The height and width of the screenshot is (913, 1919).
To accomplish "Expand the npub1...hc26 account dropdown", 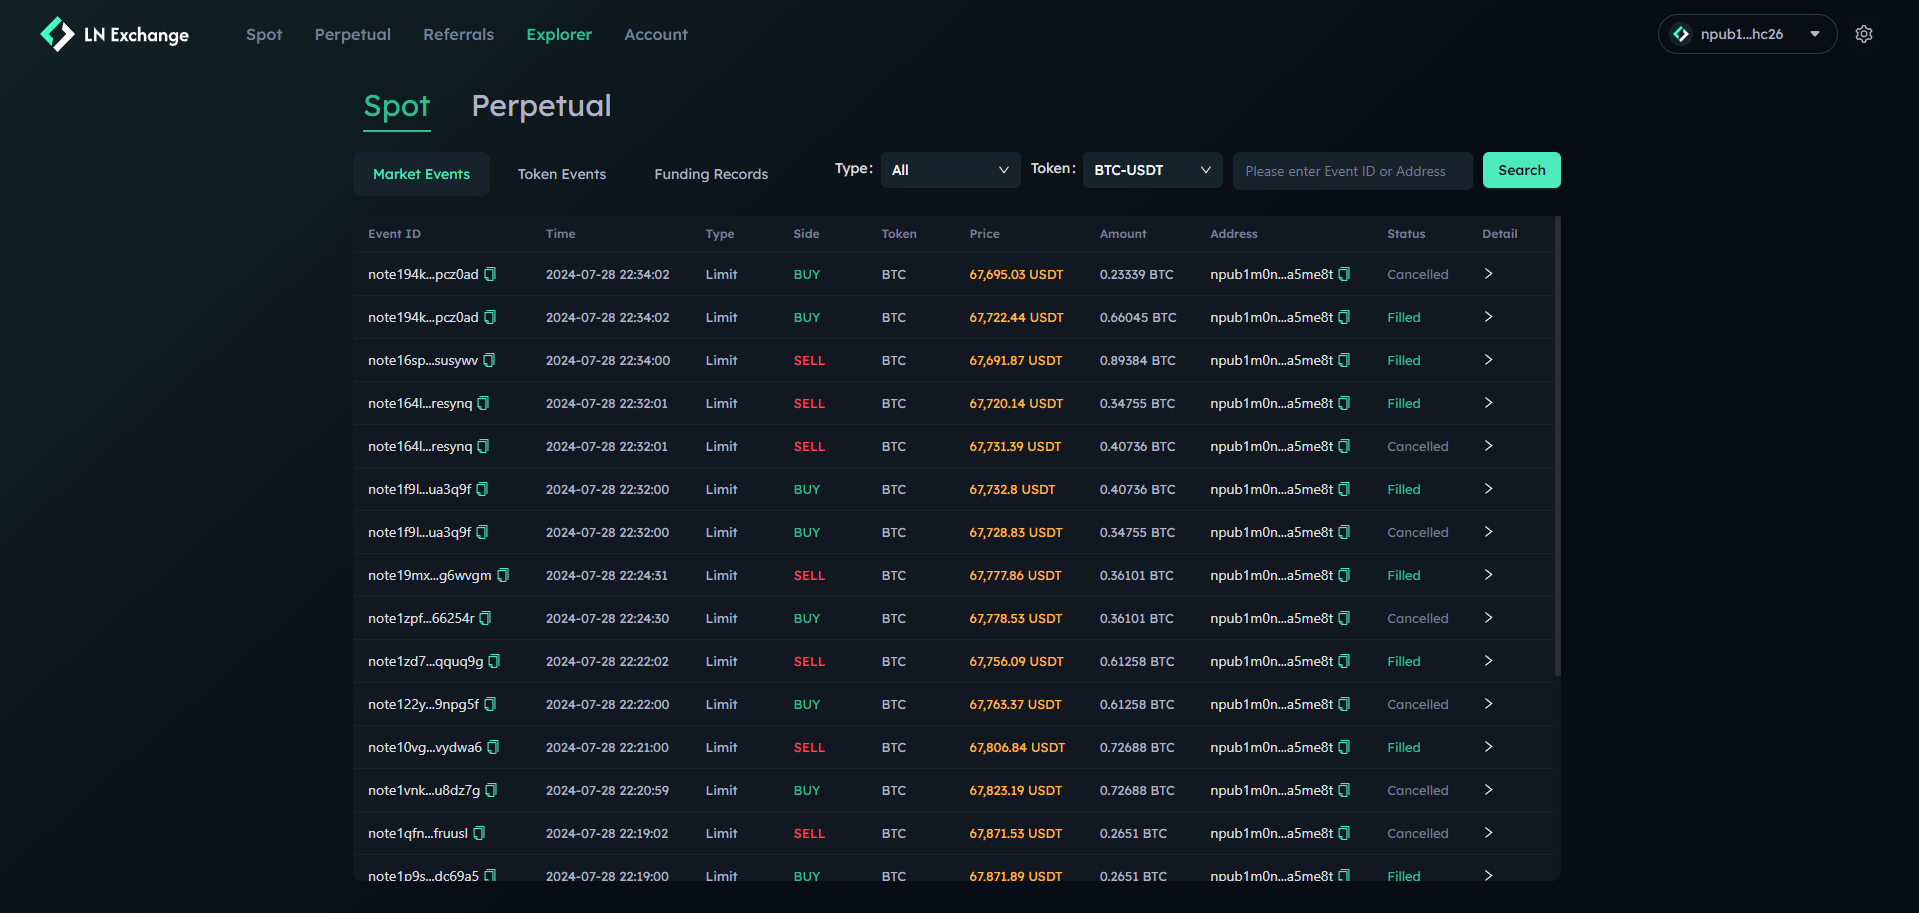I will (x=1746, y=34).
